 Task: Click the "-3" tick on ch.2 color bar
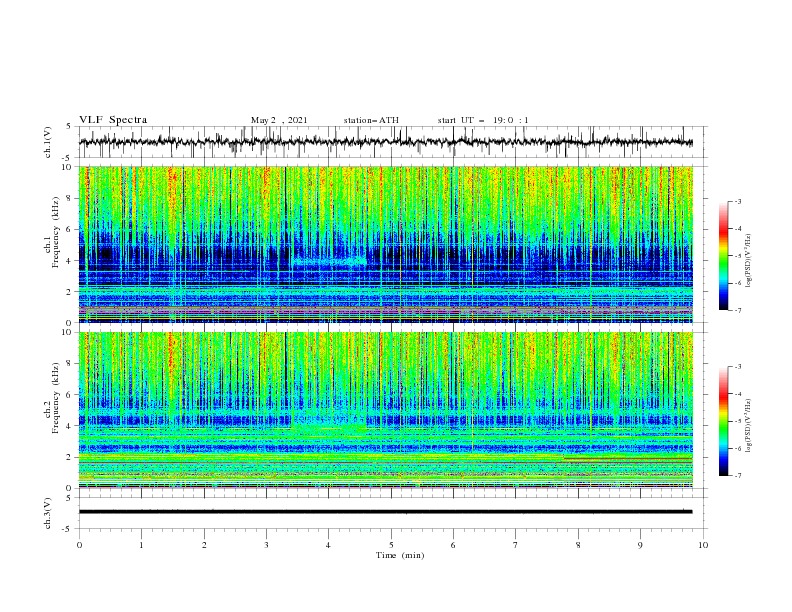coord(737,367)
